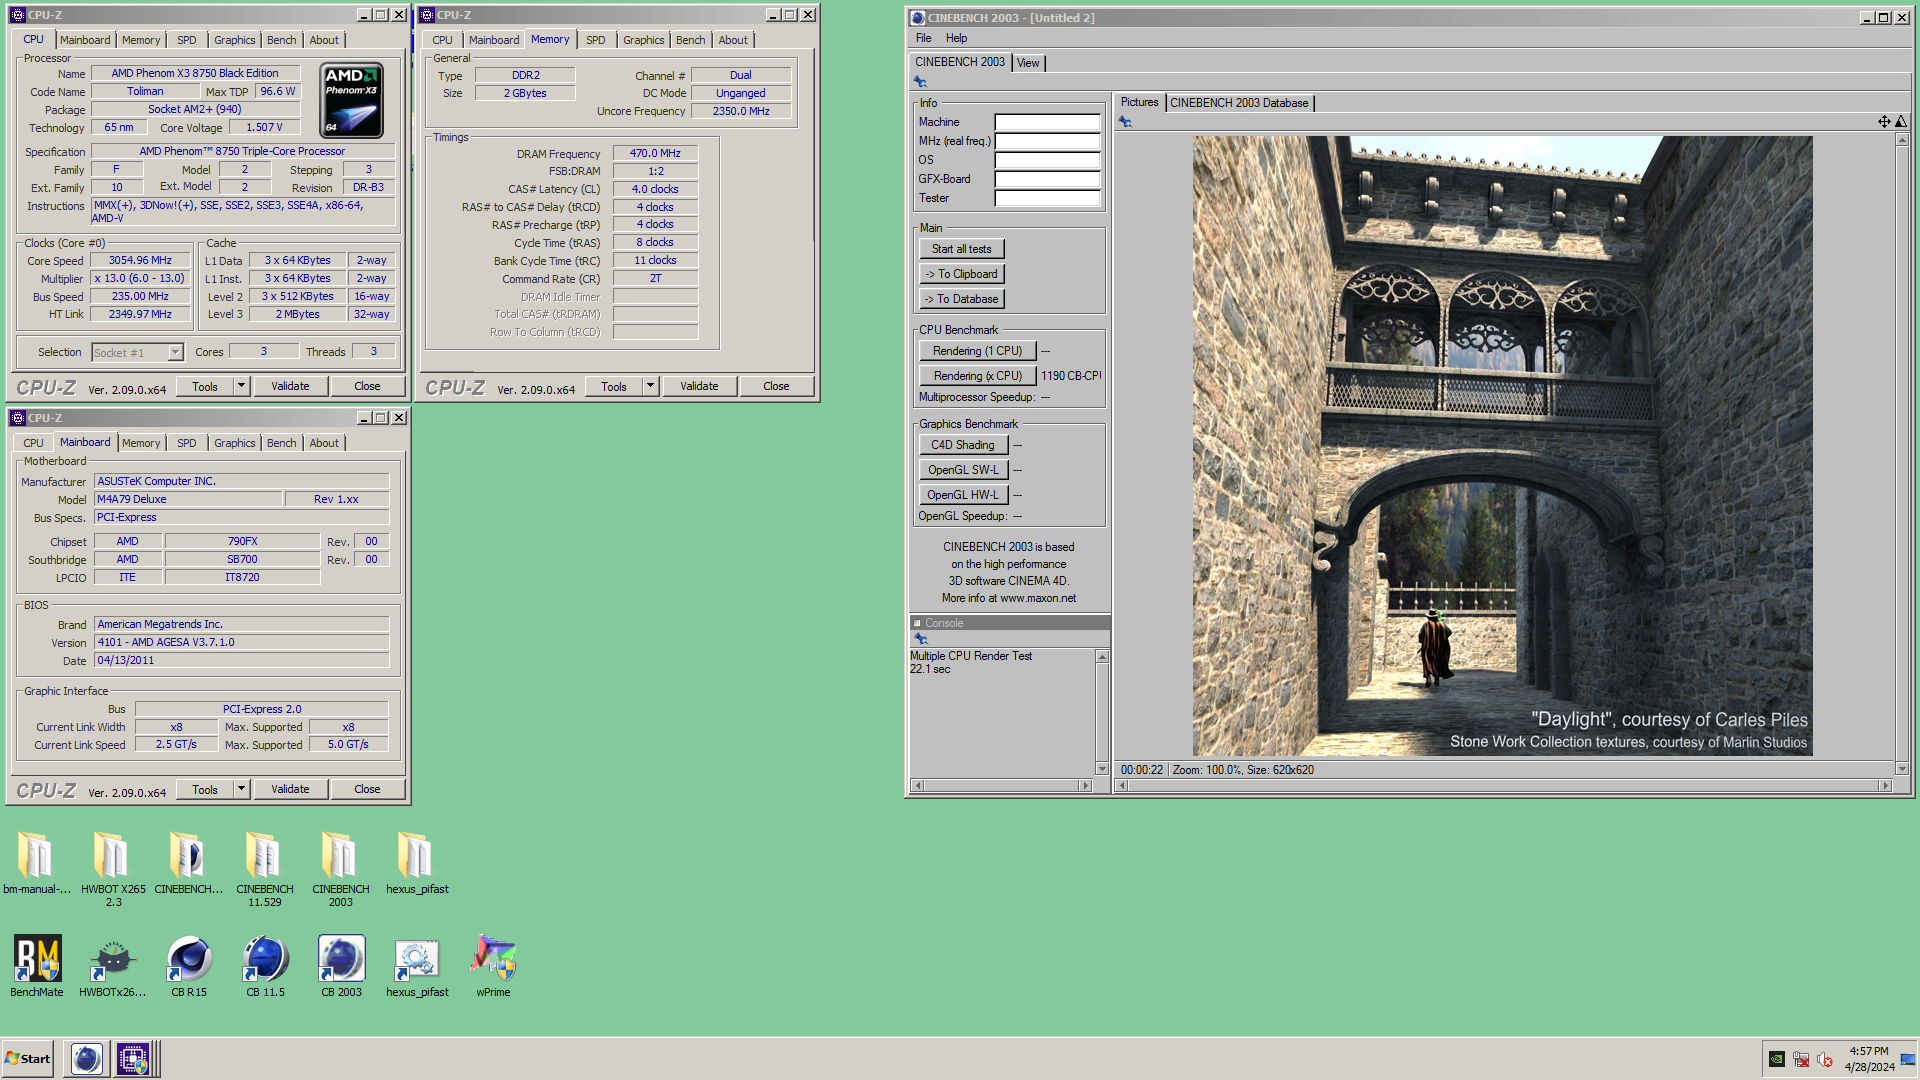Image resolution: width=1920 pixels, height=1080 pixels.
Task: Click the Cinebench taskbar button
Action: click(87, 1058)
